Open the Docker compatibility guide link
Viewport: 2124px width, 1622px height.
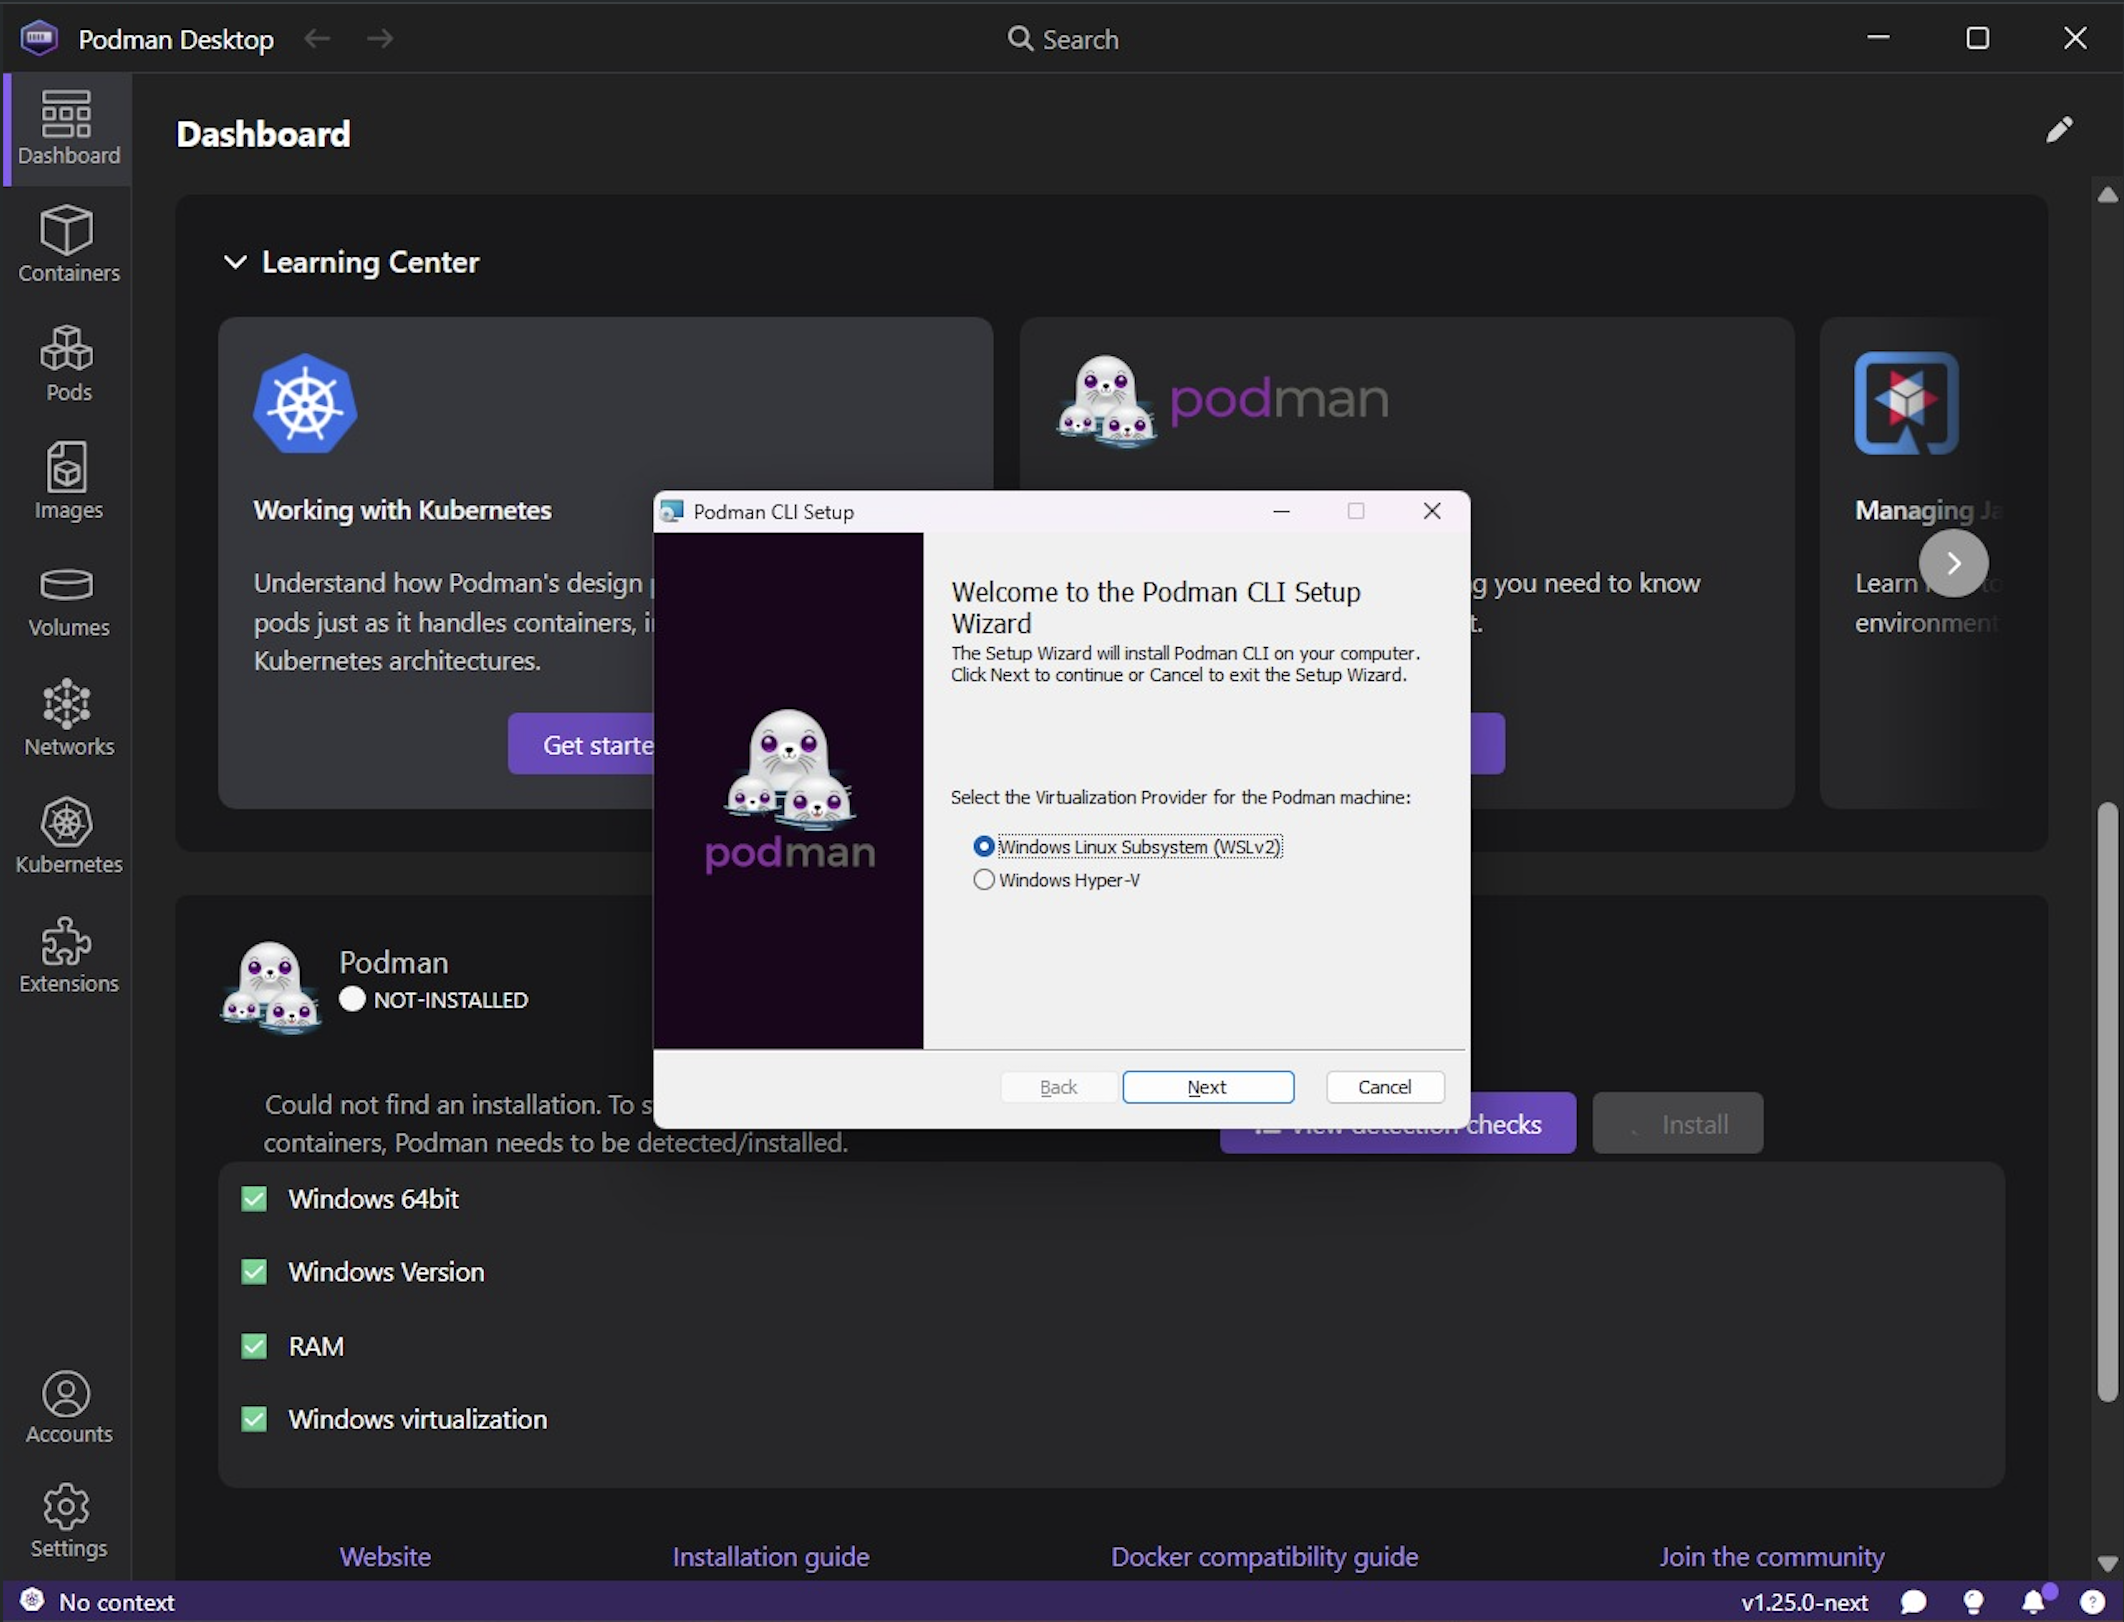(x=1264, y=1557)
